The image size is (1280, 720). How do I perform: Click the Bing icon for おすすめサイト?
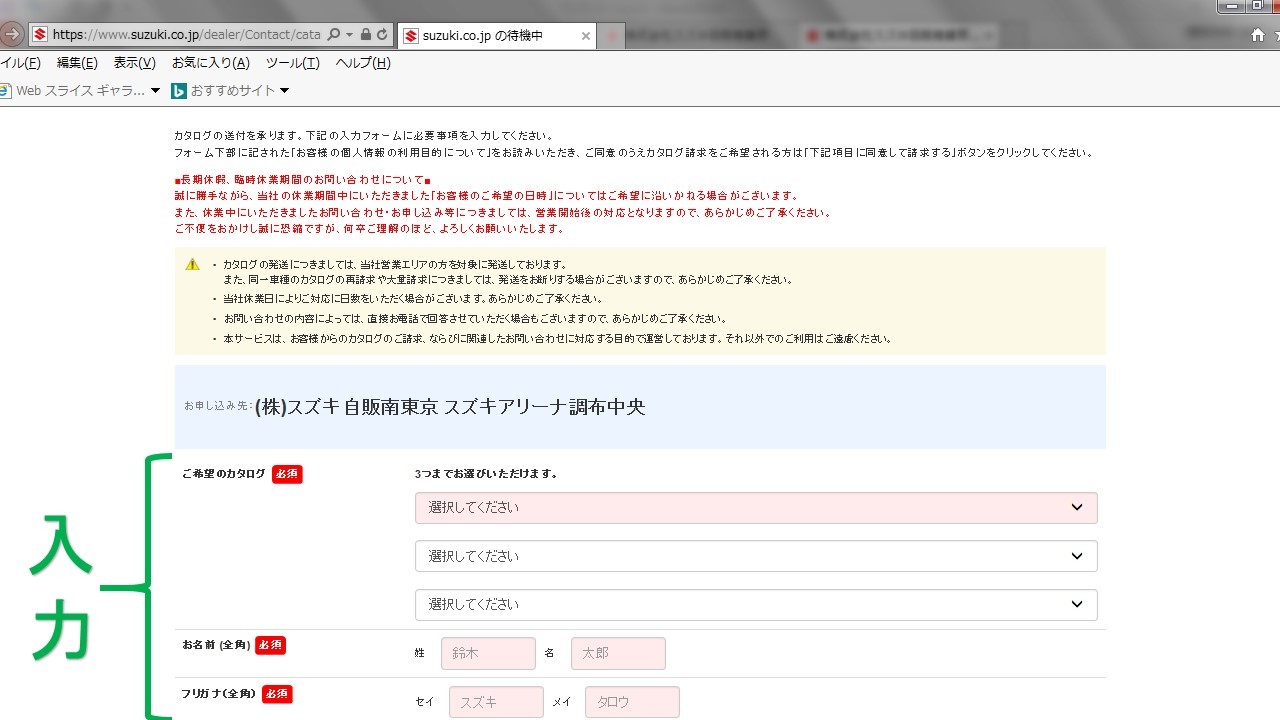coord(179,91)
